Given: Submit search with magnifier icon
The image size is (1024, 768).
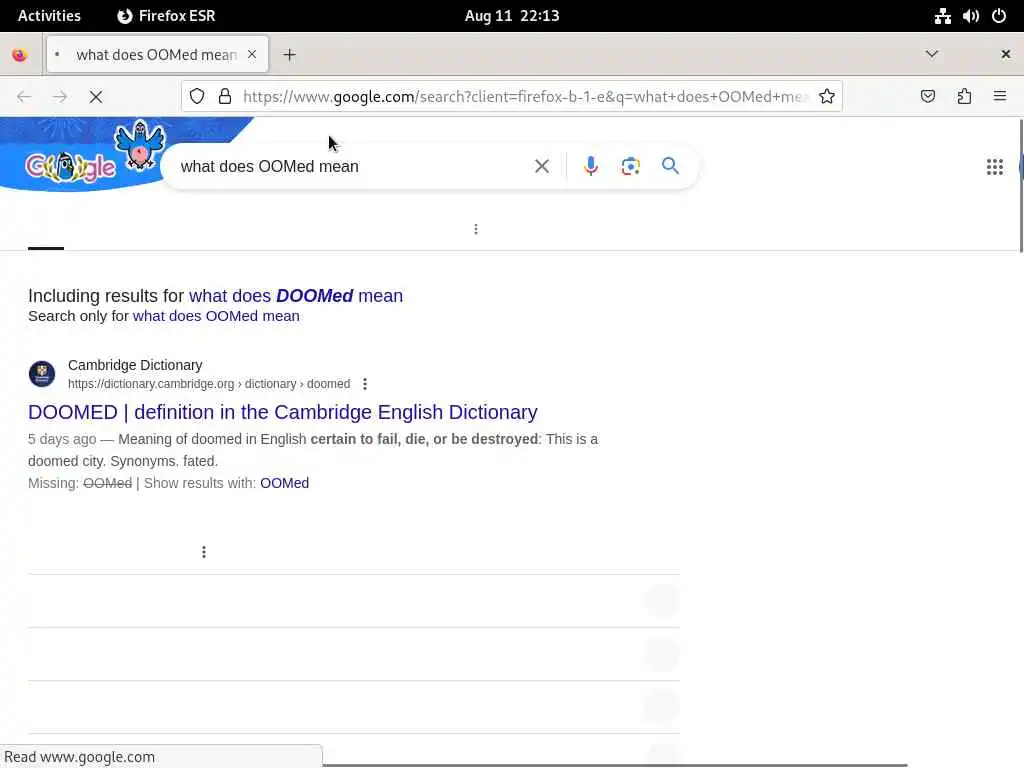Looking at the screenshot, I should tap(670, 166).
